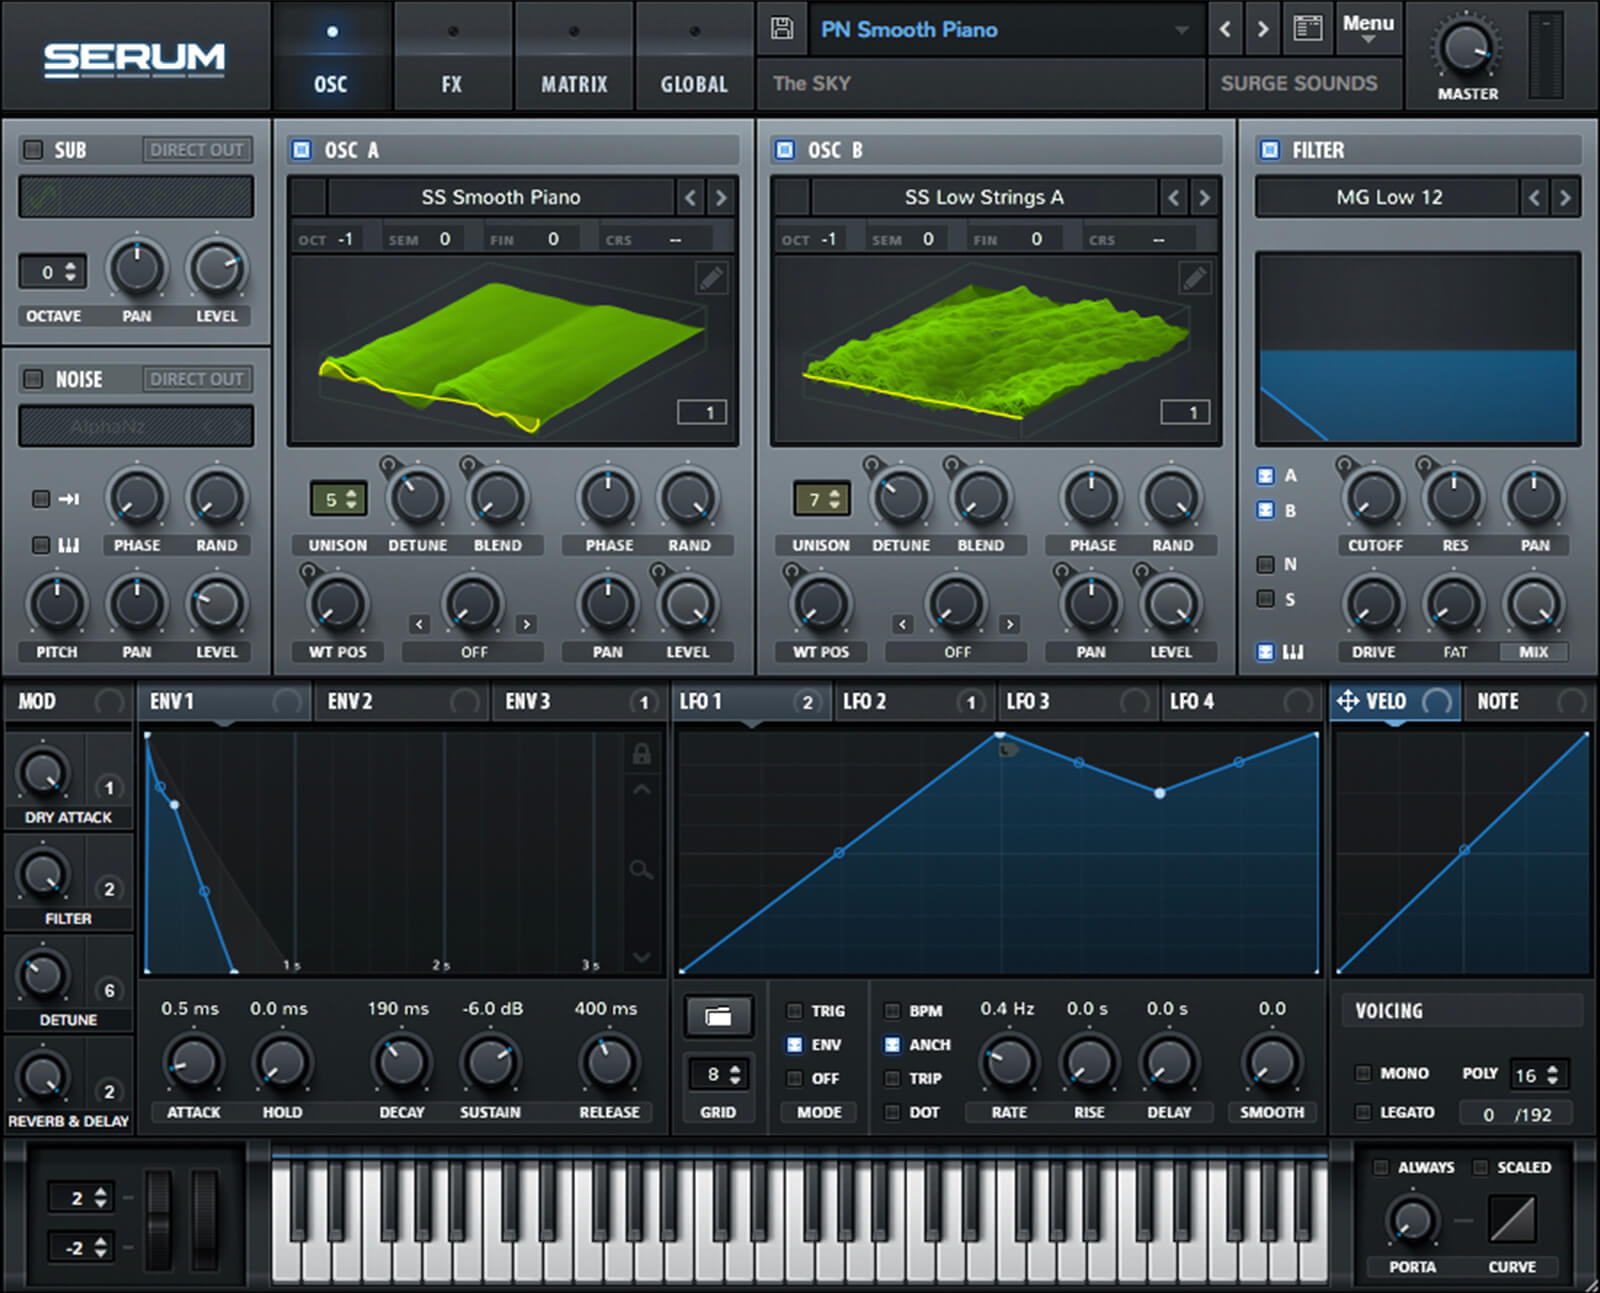
Task: Click the ENV1 lock icon
Action: click(641, 753)
